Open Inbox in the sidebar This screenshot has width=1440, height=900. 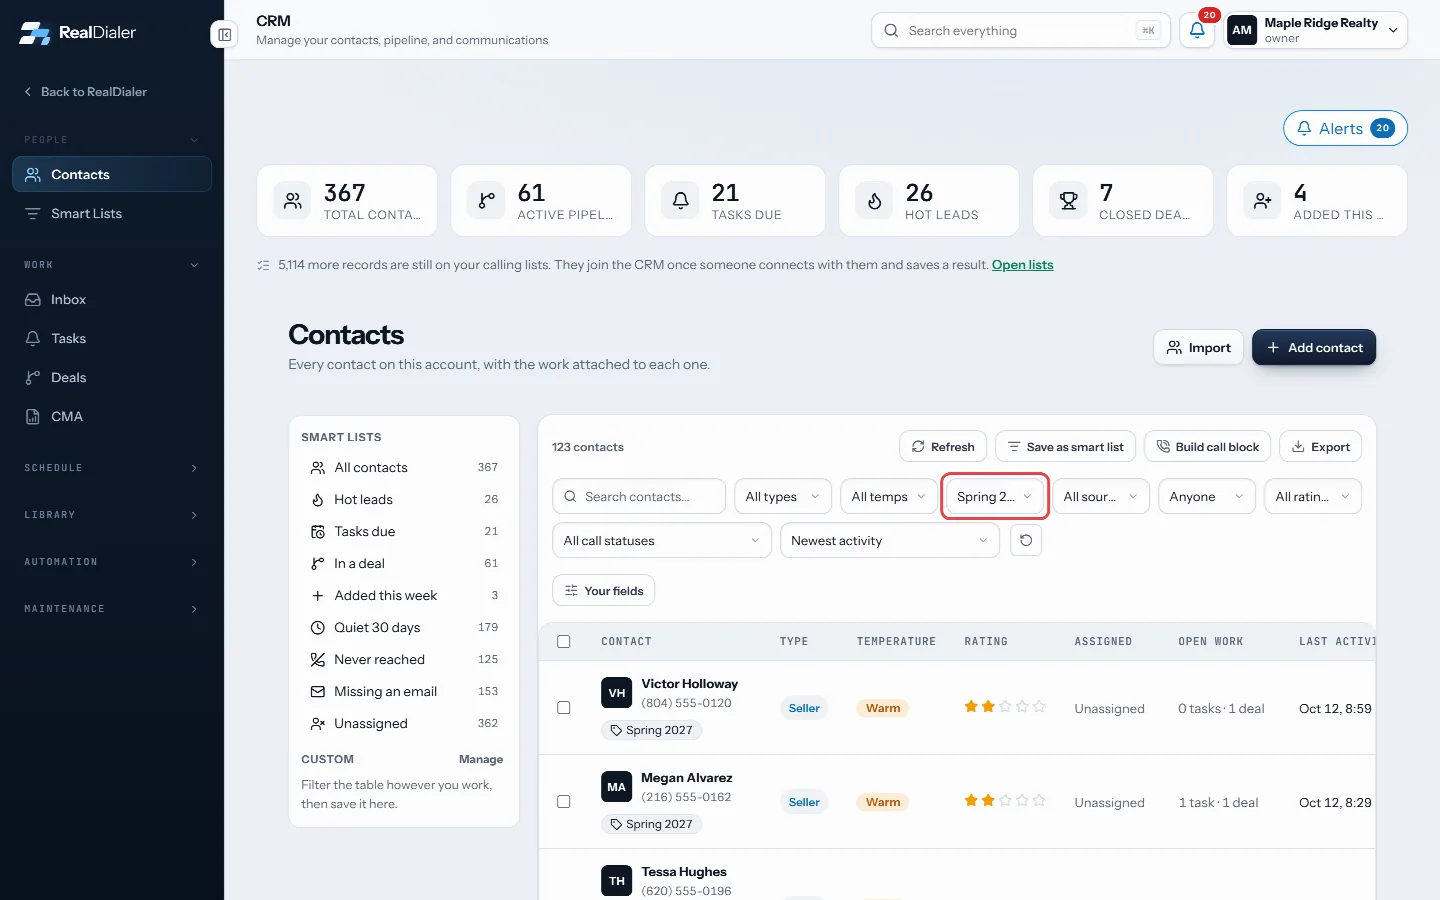[112, 300]
